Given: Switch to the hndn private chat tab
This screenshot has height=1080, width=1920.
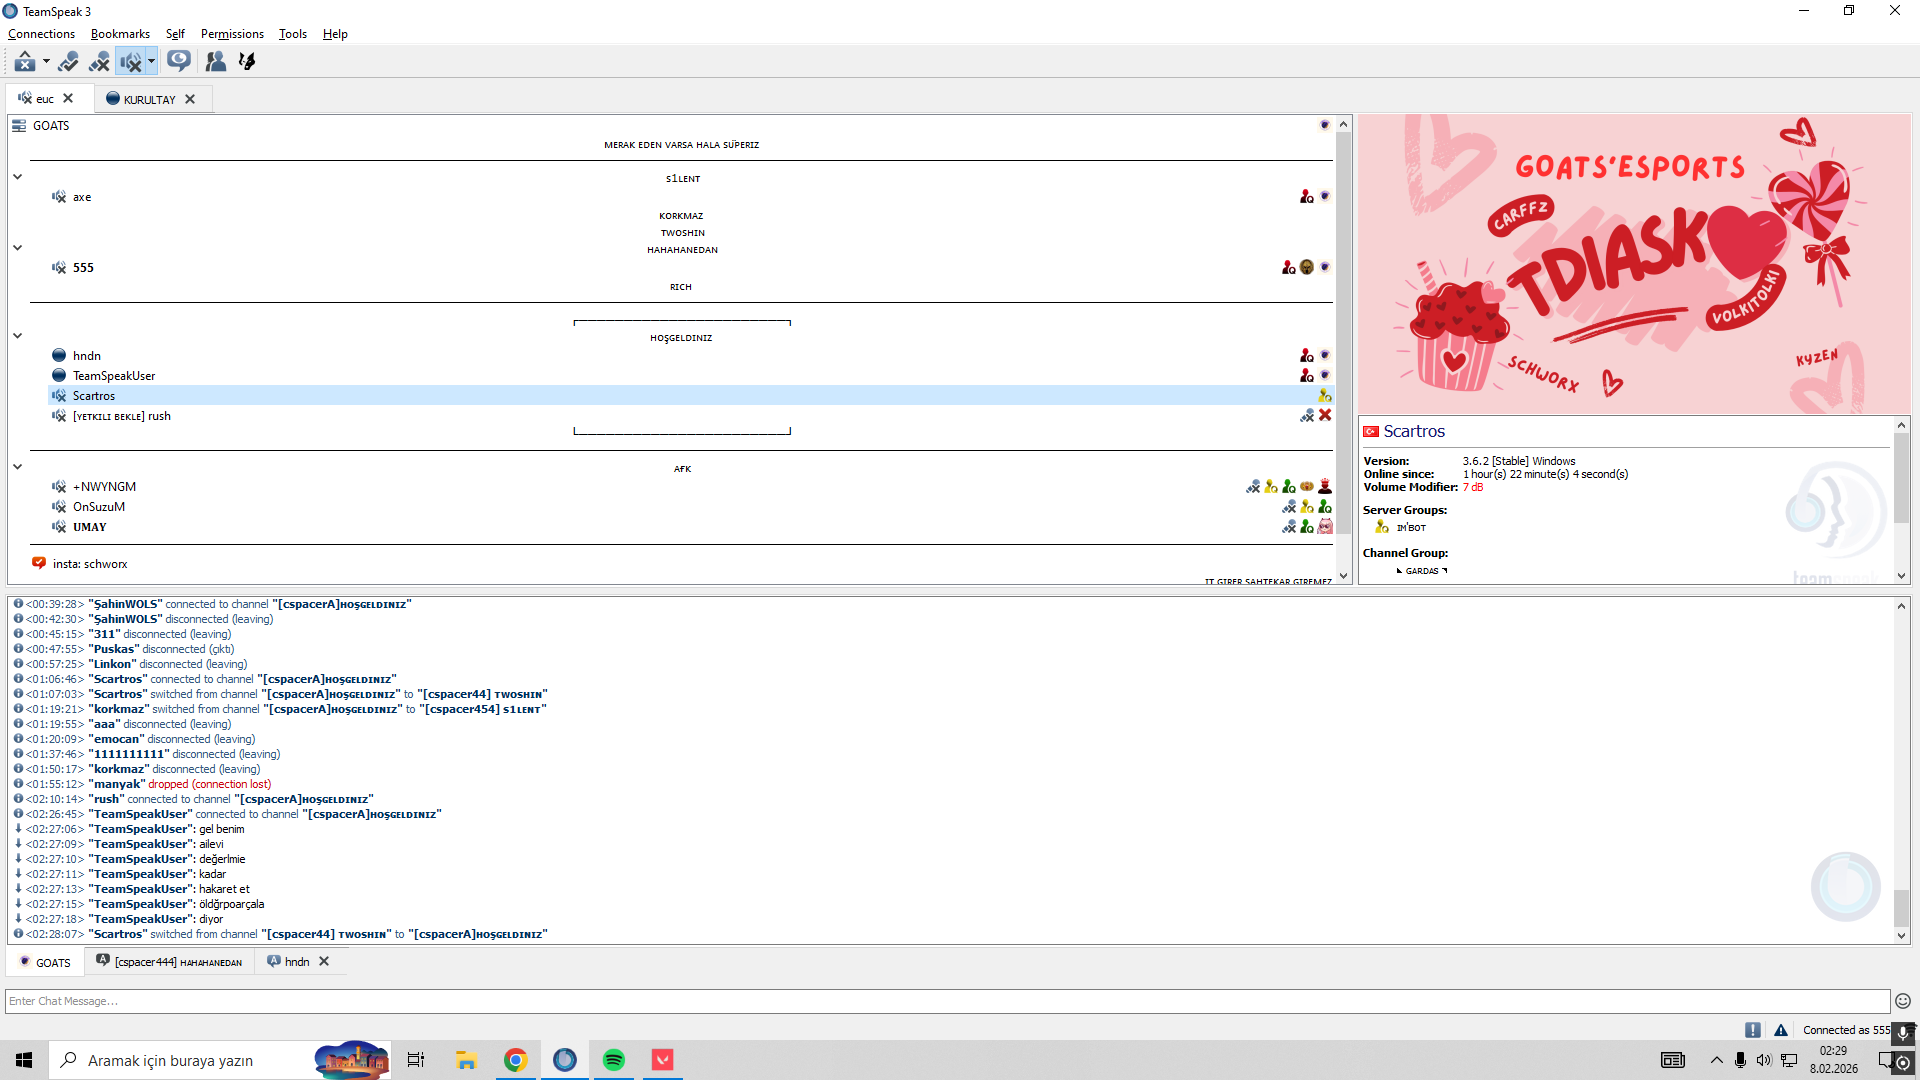Looking at the screenshot, I should coord(288,962).
